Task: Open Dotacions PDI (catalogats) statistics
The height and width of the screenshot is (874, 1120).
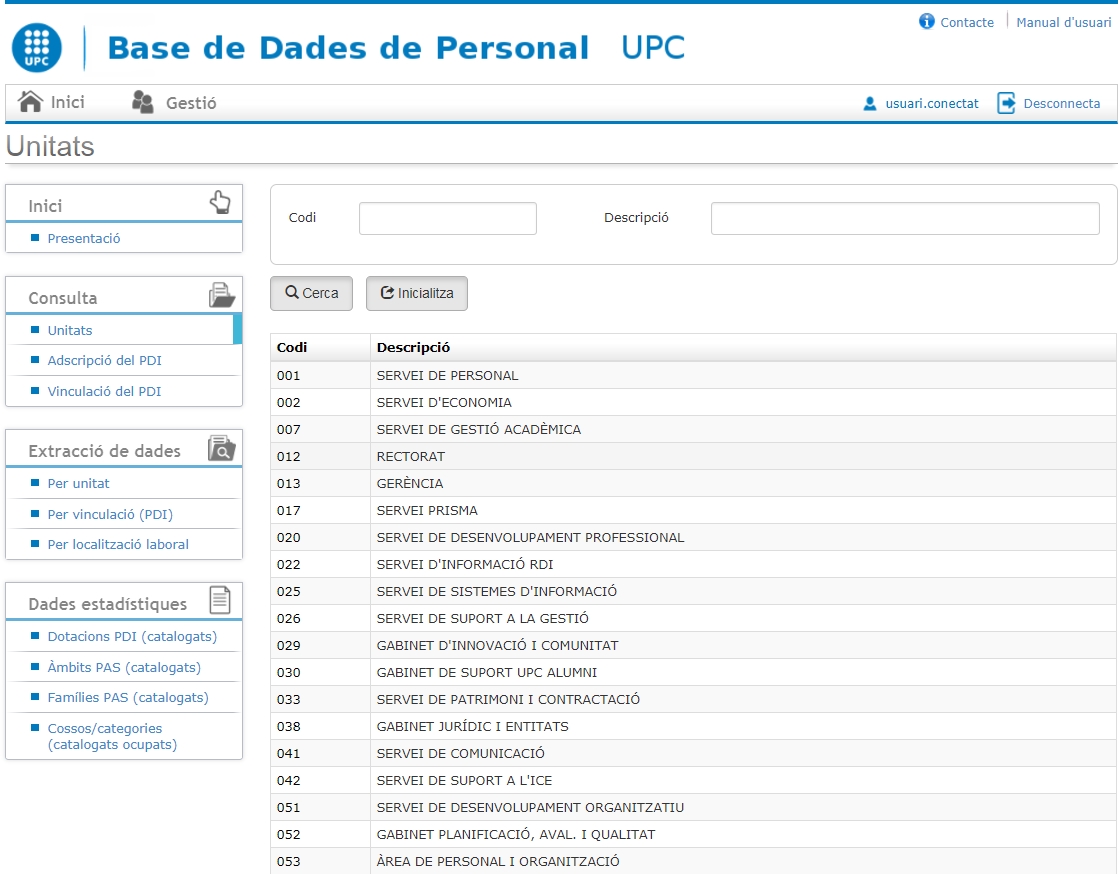Action: point(132,636)
